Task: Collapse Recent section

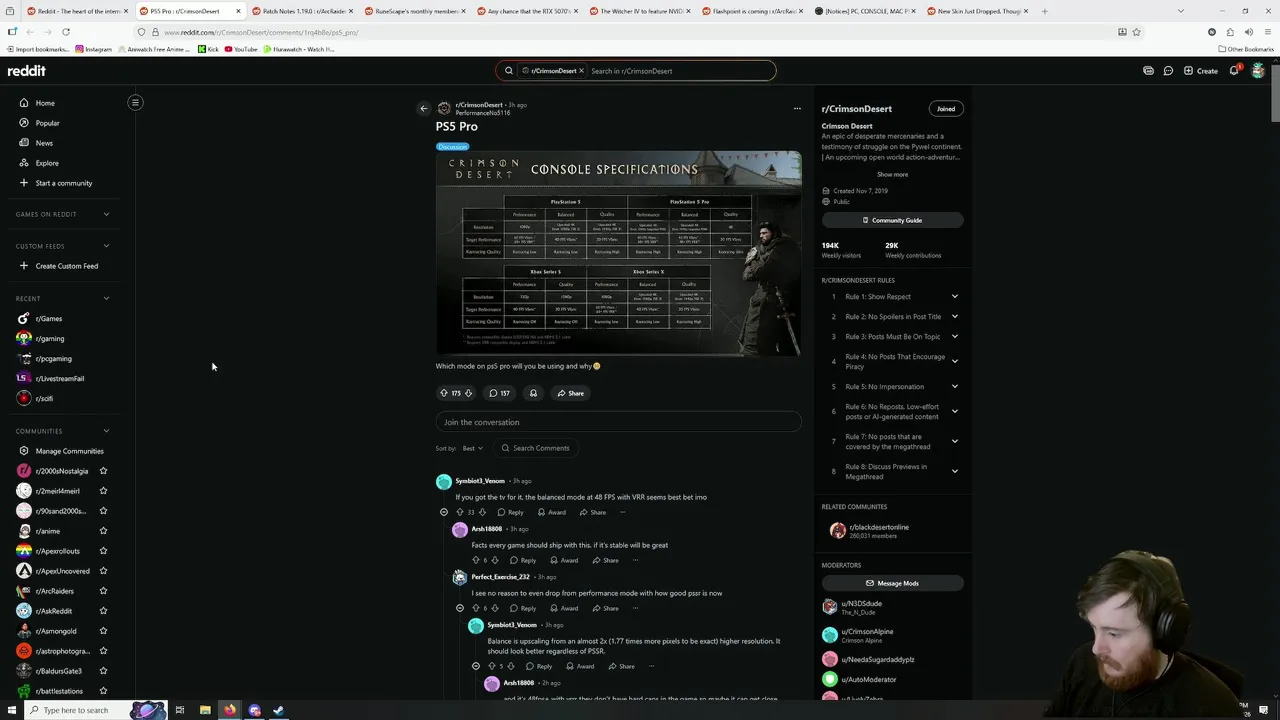Action: click(x=106, y=298)
